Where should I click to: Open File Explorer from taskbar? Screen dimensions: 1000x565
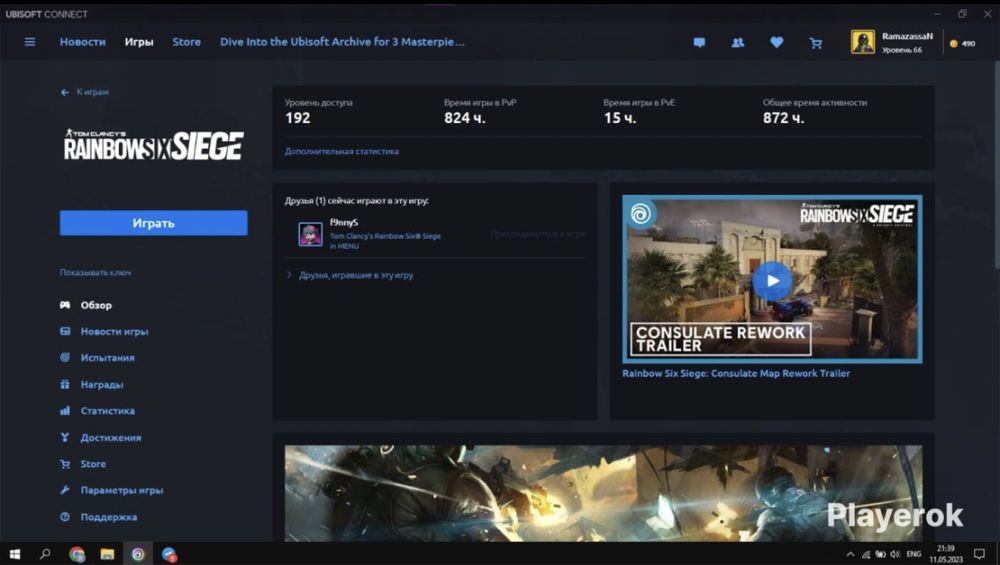click(107, 554)
